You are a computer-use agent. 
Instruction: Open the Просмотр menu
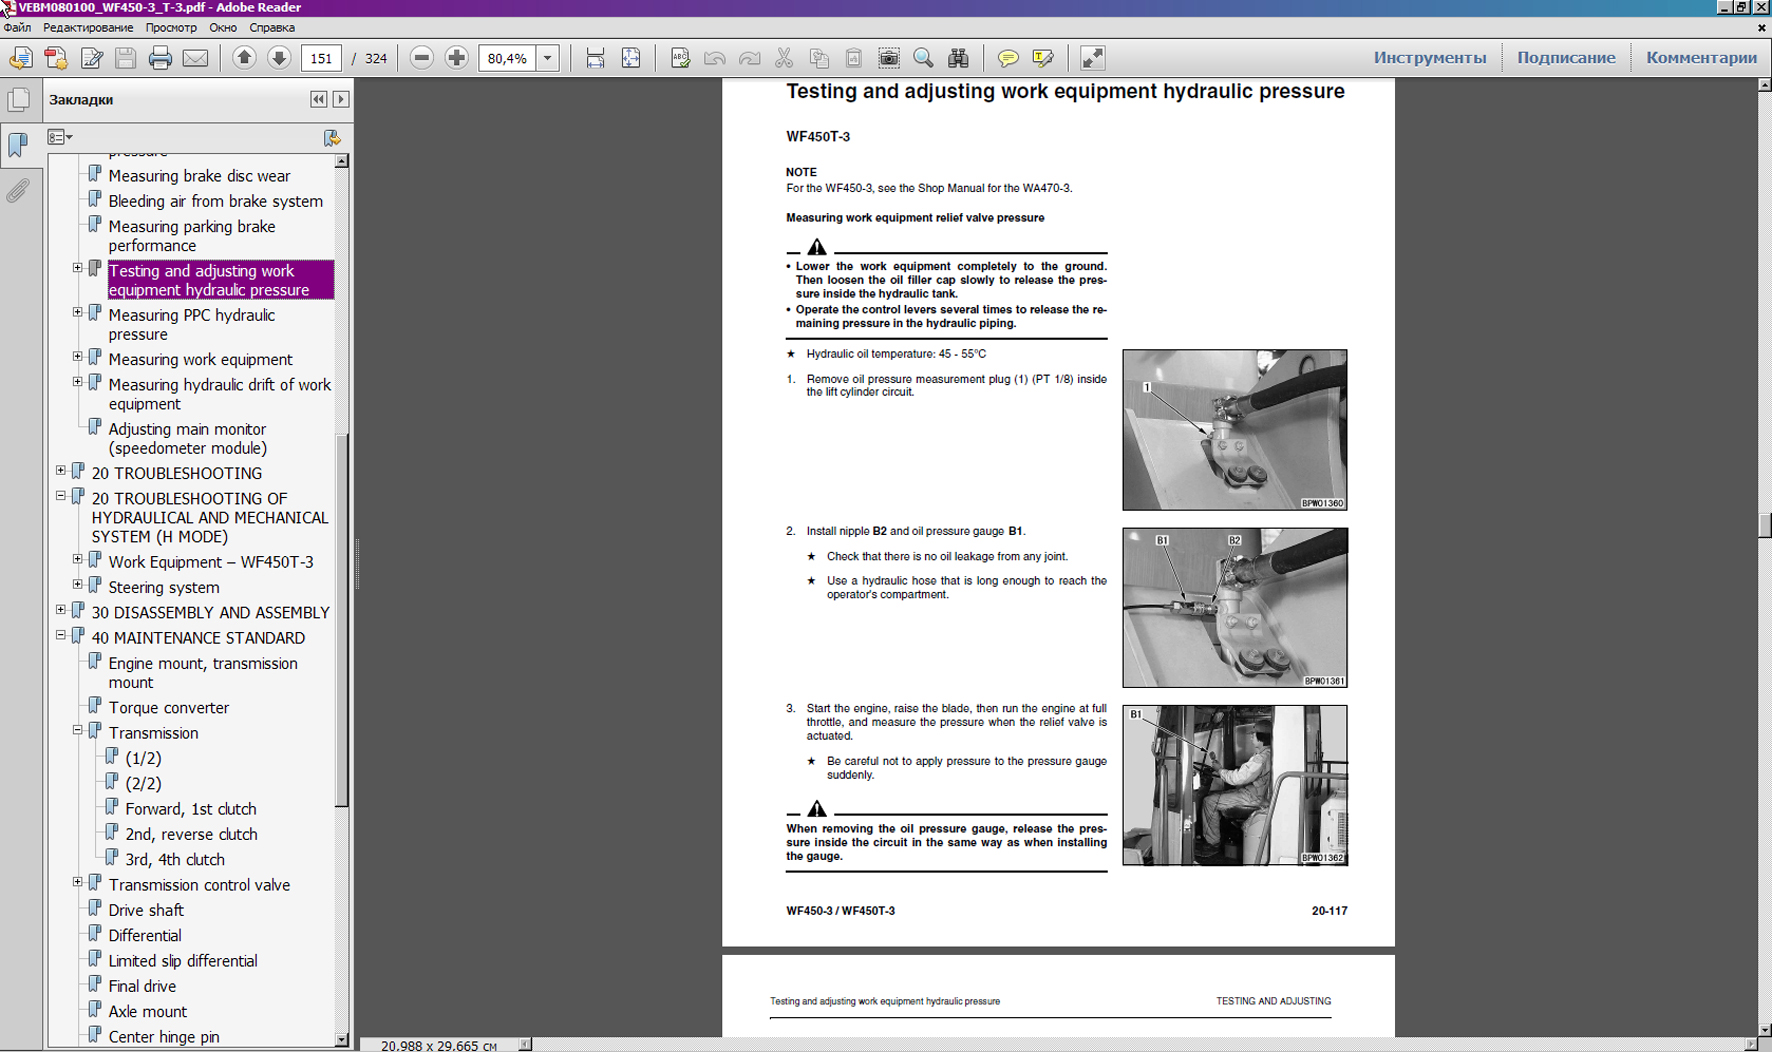[171, 28]
